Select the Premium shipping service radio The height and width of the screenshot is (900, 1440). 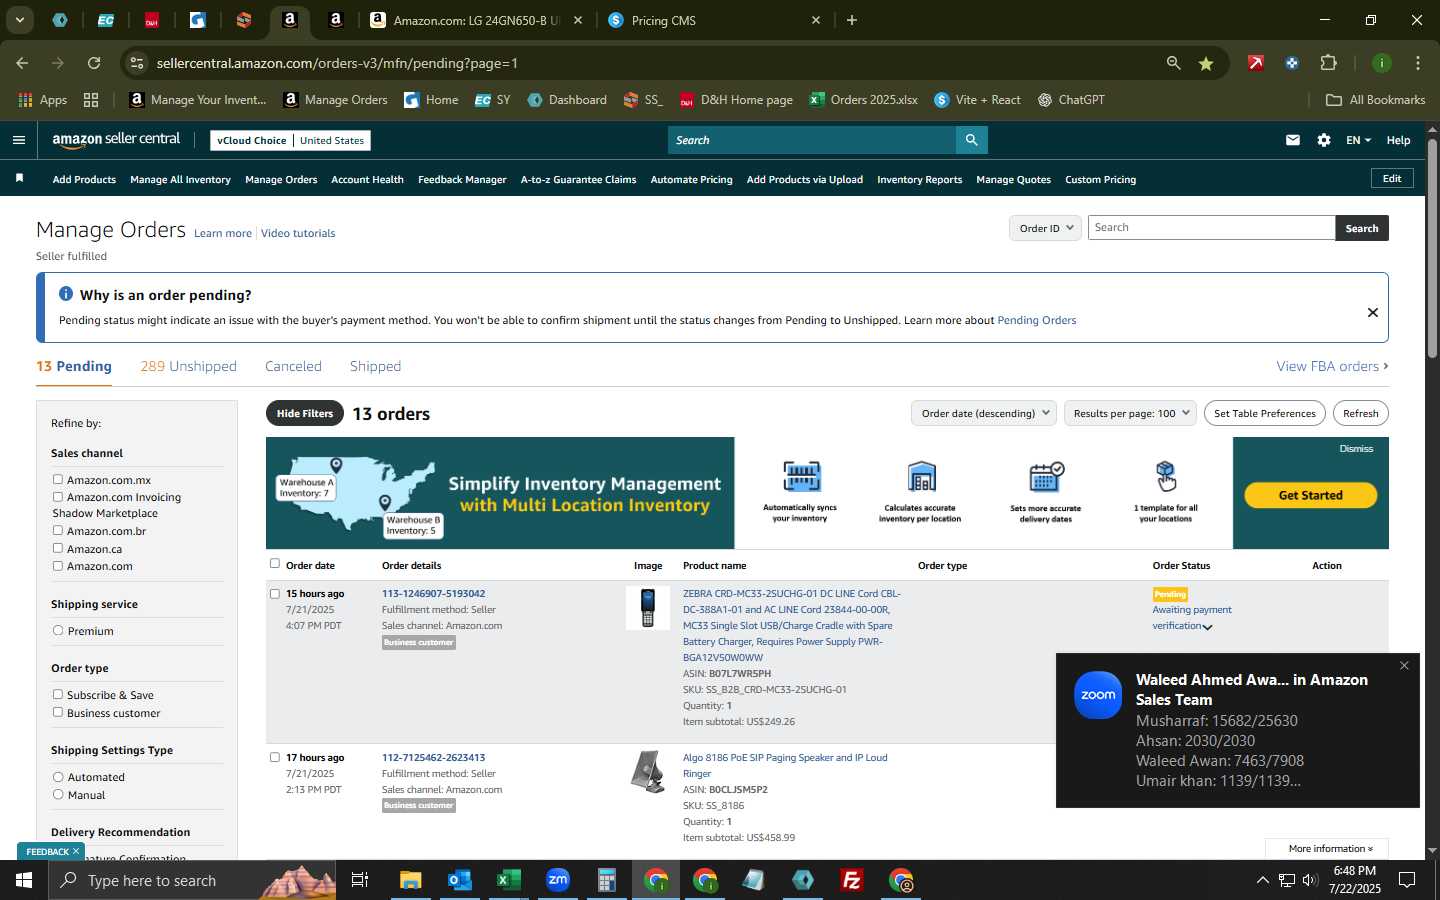coord(58,631)
